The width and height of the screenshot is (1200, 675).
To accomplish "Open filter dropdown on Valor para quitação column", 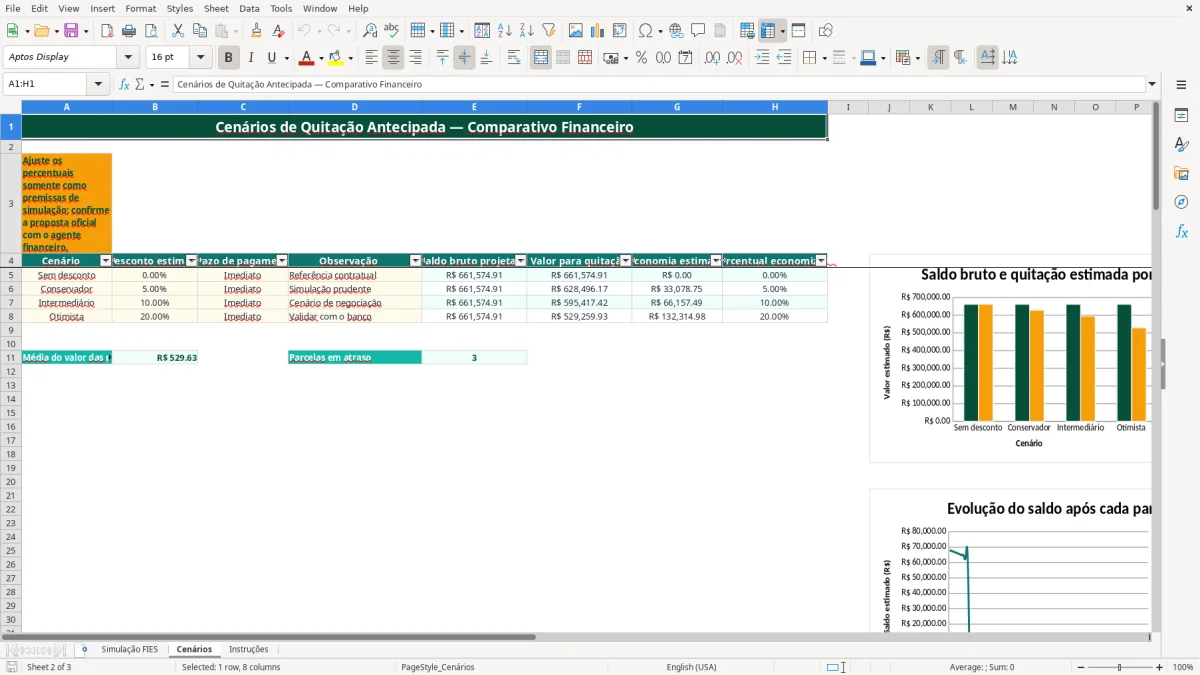I will pyautogui.click(x=625, y=261).
